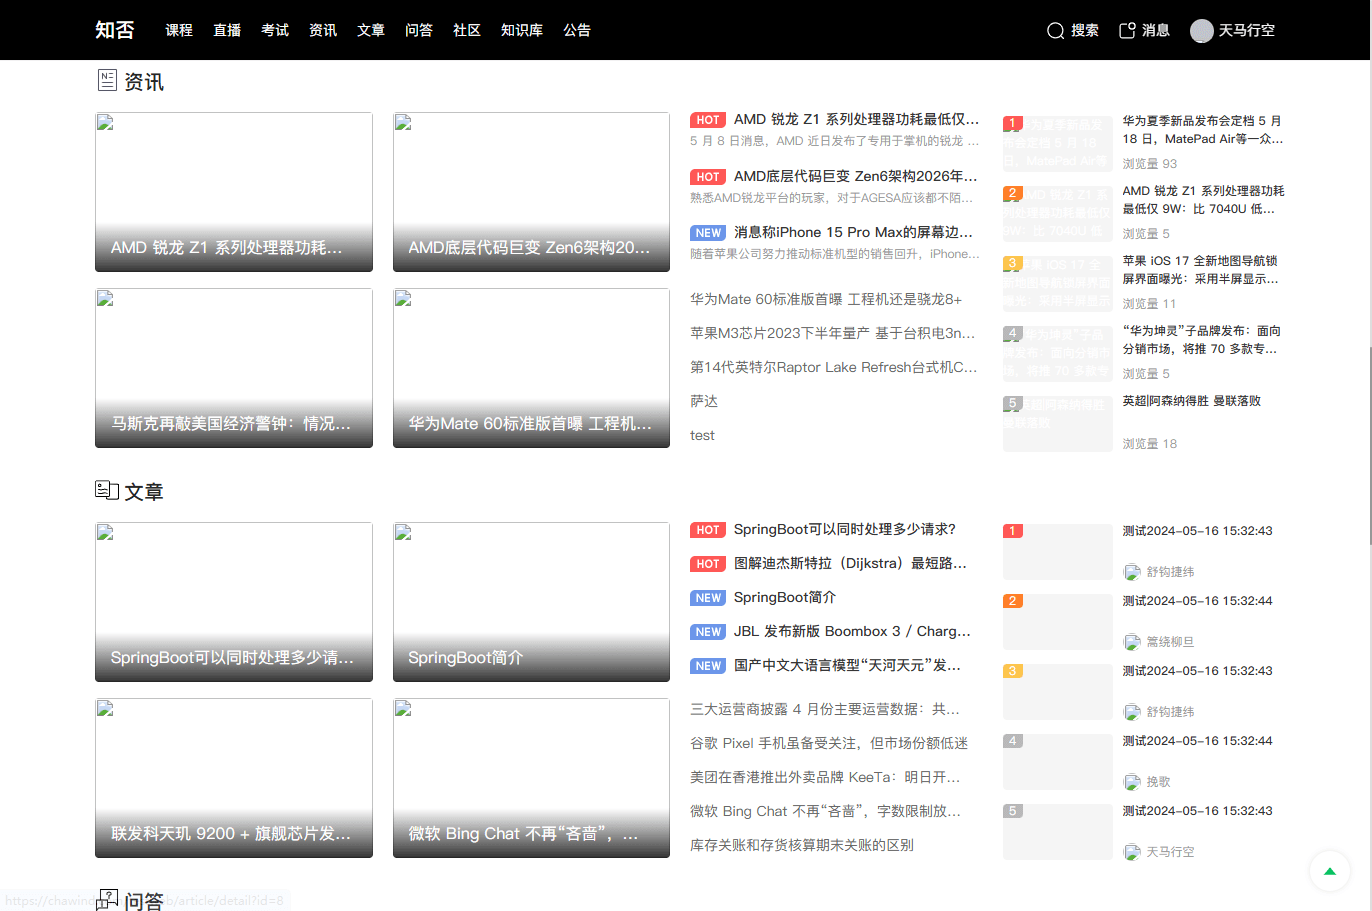Select 直播 in the top navigation

[227, 30]
